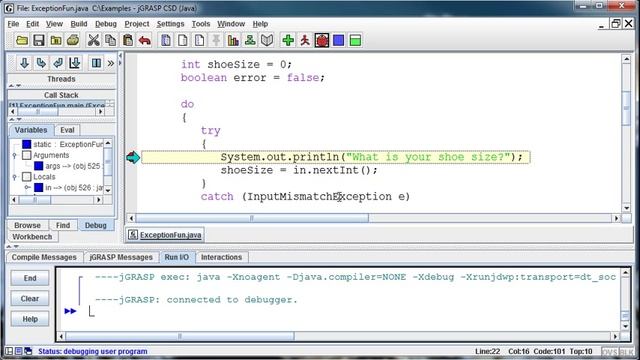Viewport: 640px width, 360px height.
Task: Switch to the Find tab
Action: click(x=63, y=225)
